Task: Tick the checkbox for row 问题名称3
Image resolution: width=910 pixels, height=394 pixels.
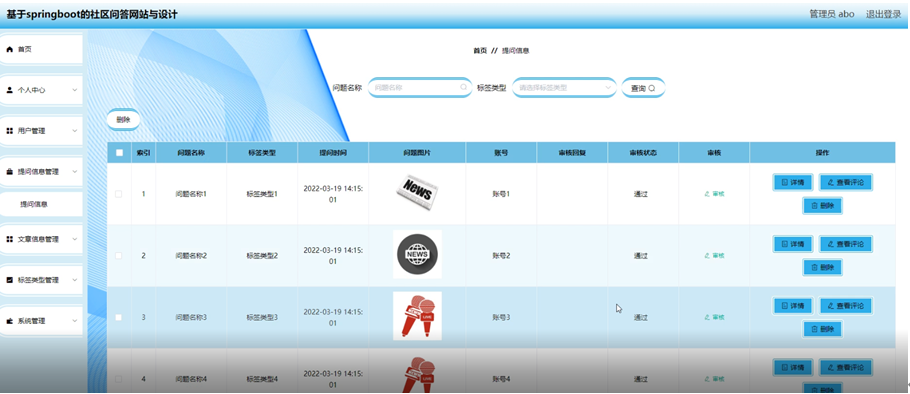Action: point(119,317)
